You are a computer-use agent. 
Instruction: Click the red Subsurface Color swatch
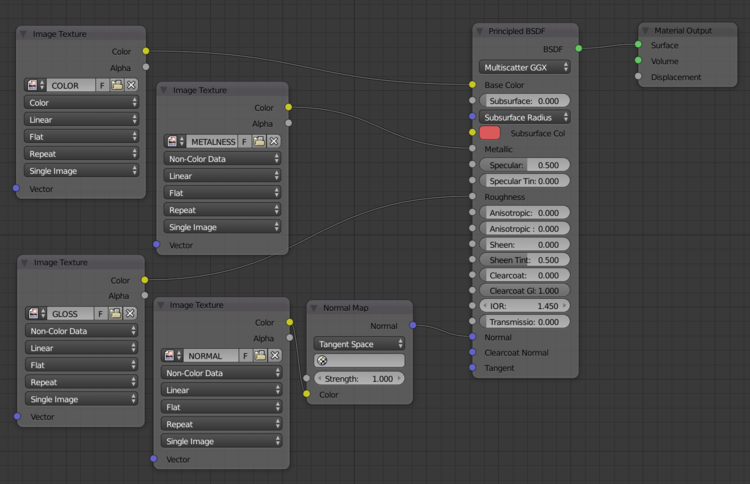(x=490, y=133)
